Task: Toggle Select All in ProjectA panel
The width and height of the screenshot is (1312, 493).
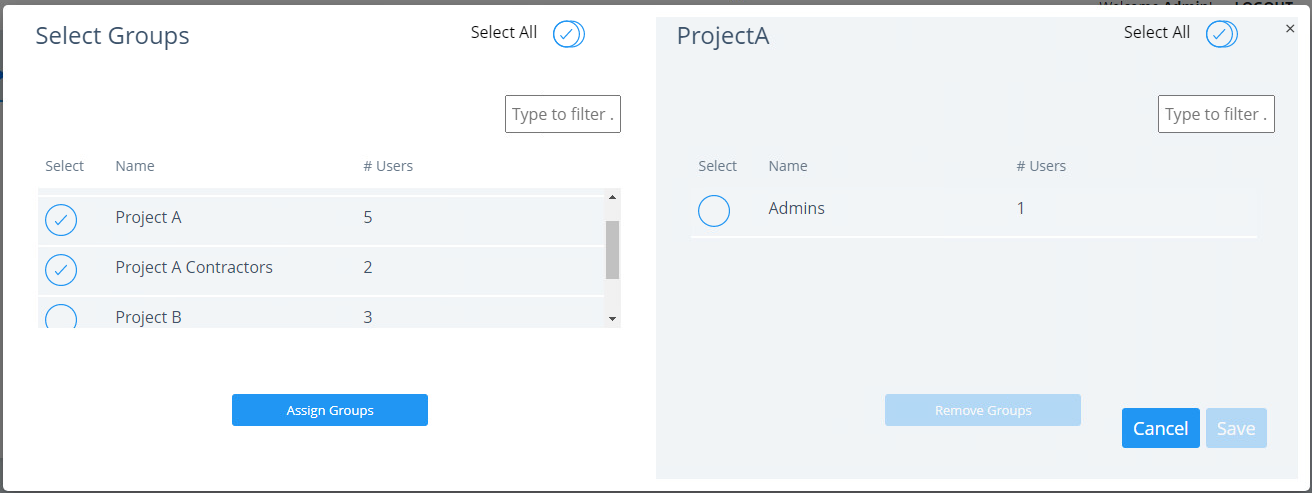Action: click(x=1221, y=34)
